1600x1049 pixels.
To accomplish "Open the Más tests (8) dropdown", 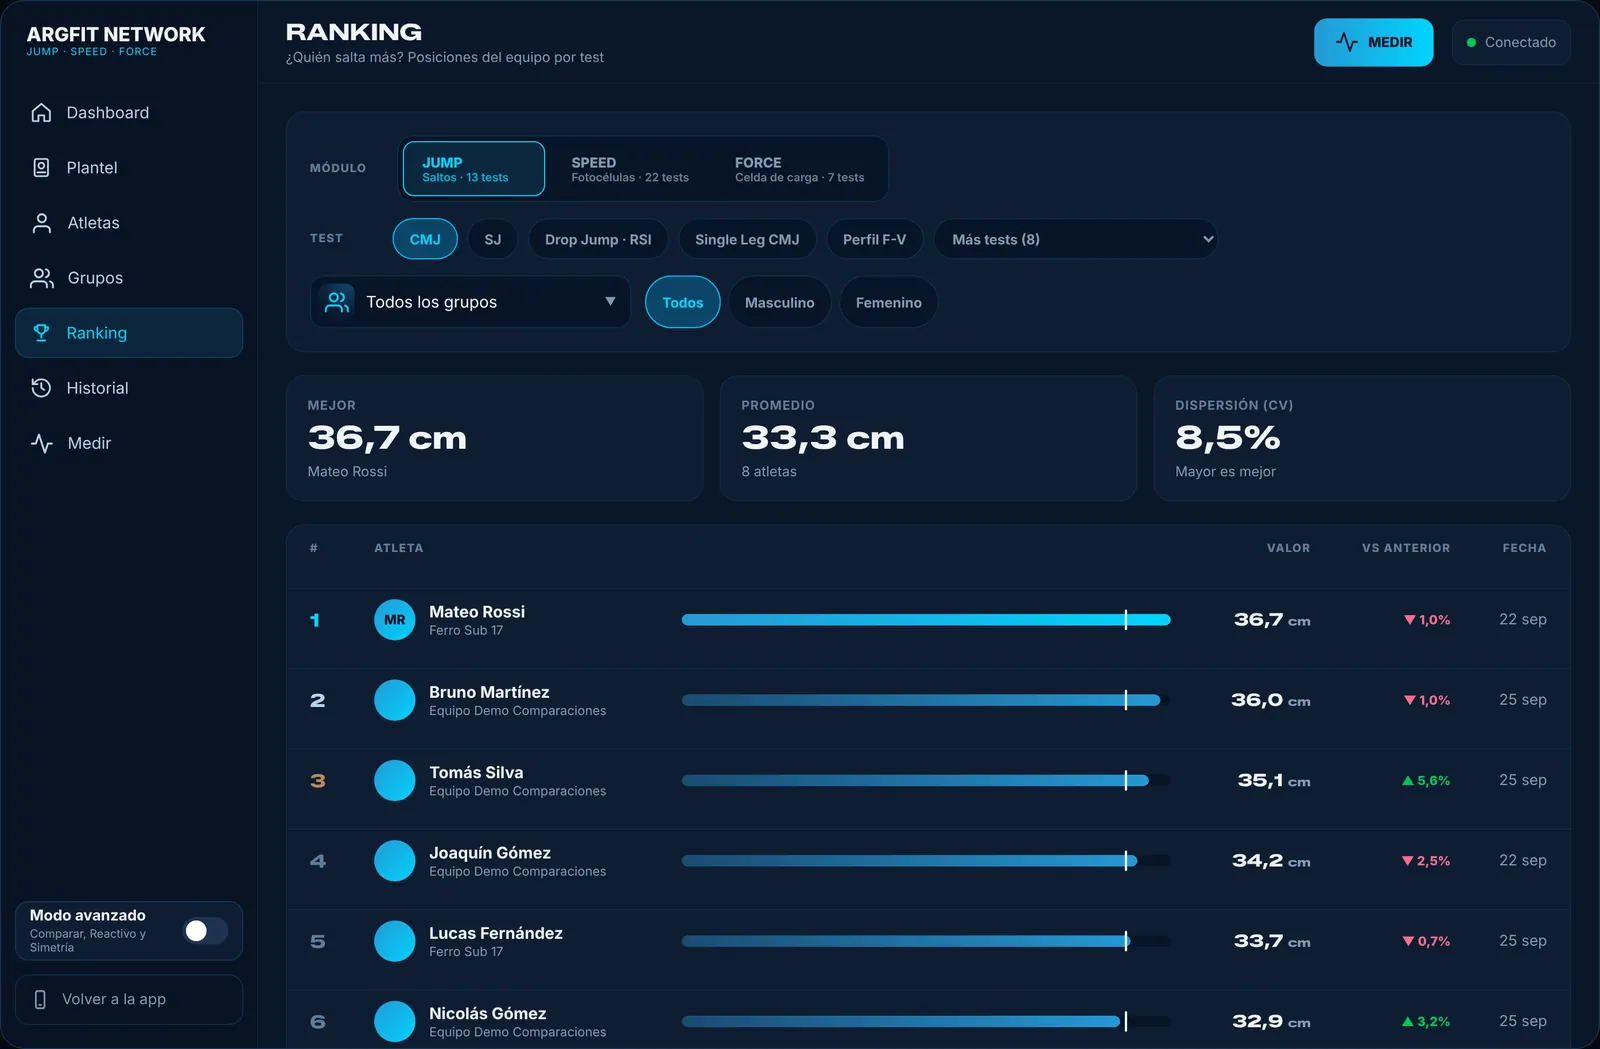I will pos(1076,239).
